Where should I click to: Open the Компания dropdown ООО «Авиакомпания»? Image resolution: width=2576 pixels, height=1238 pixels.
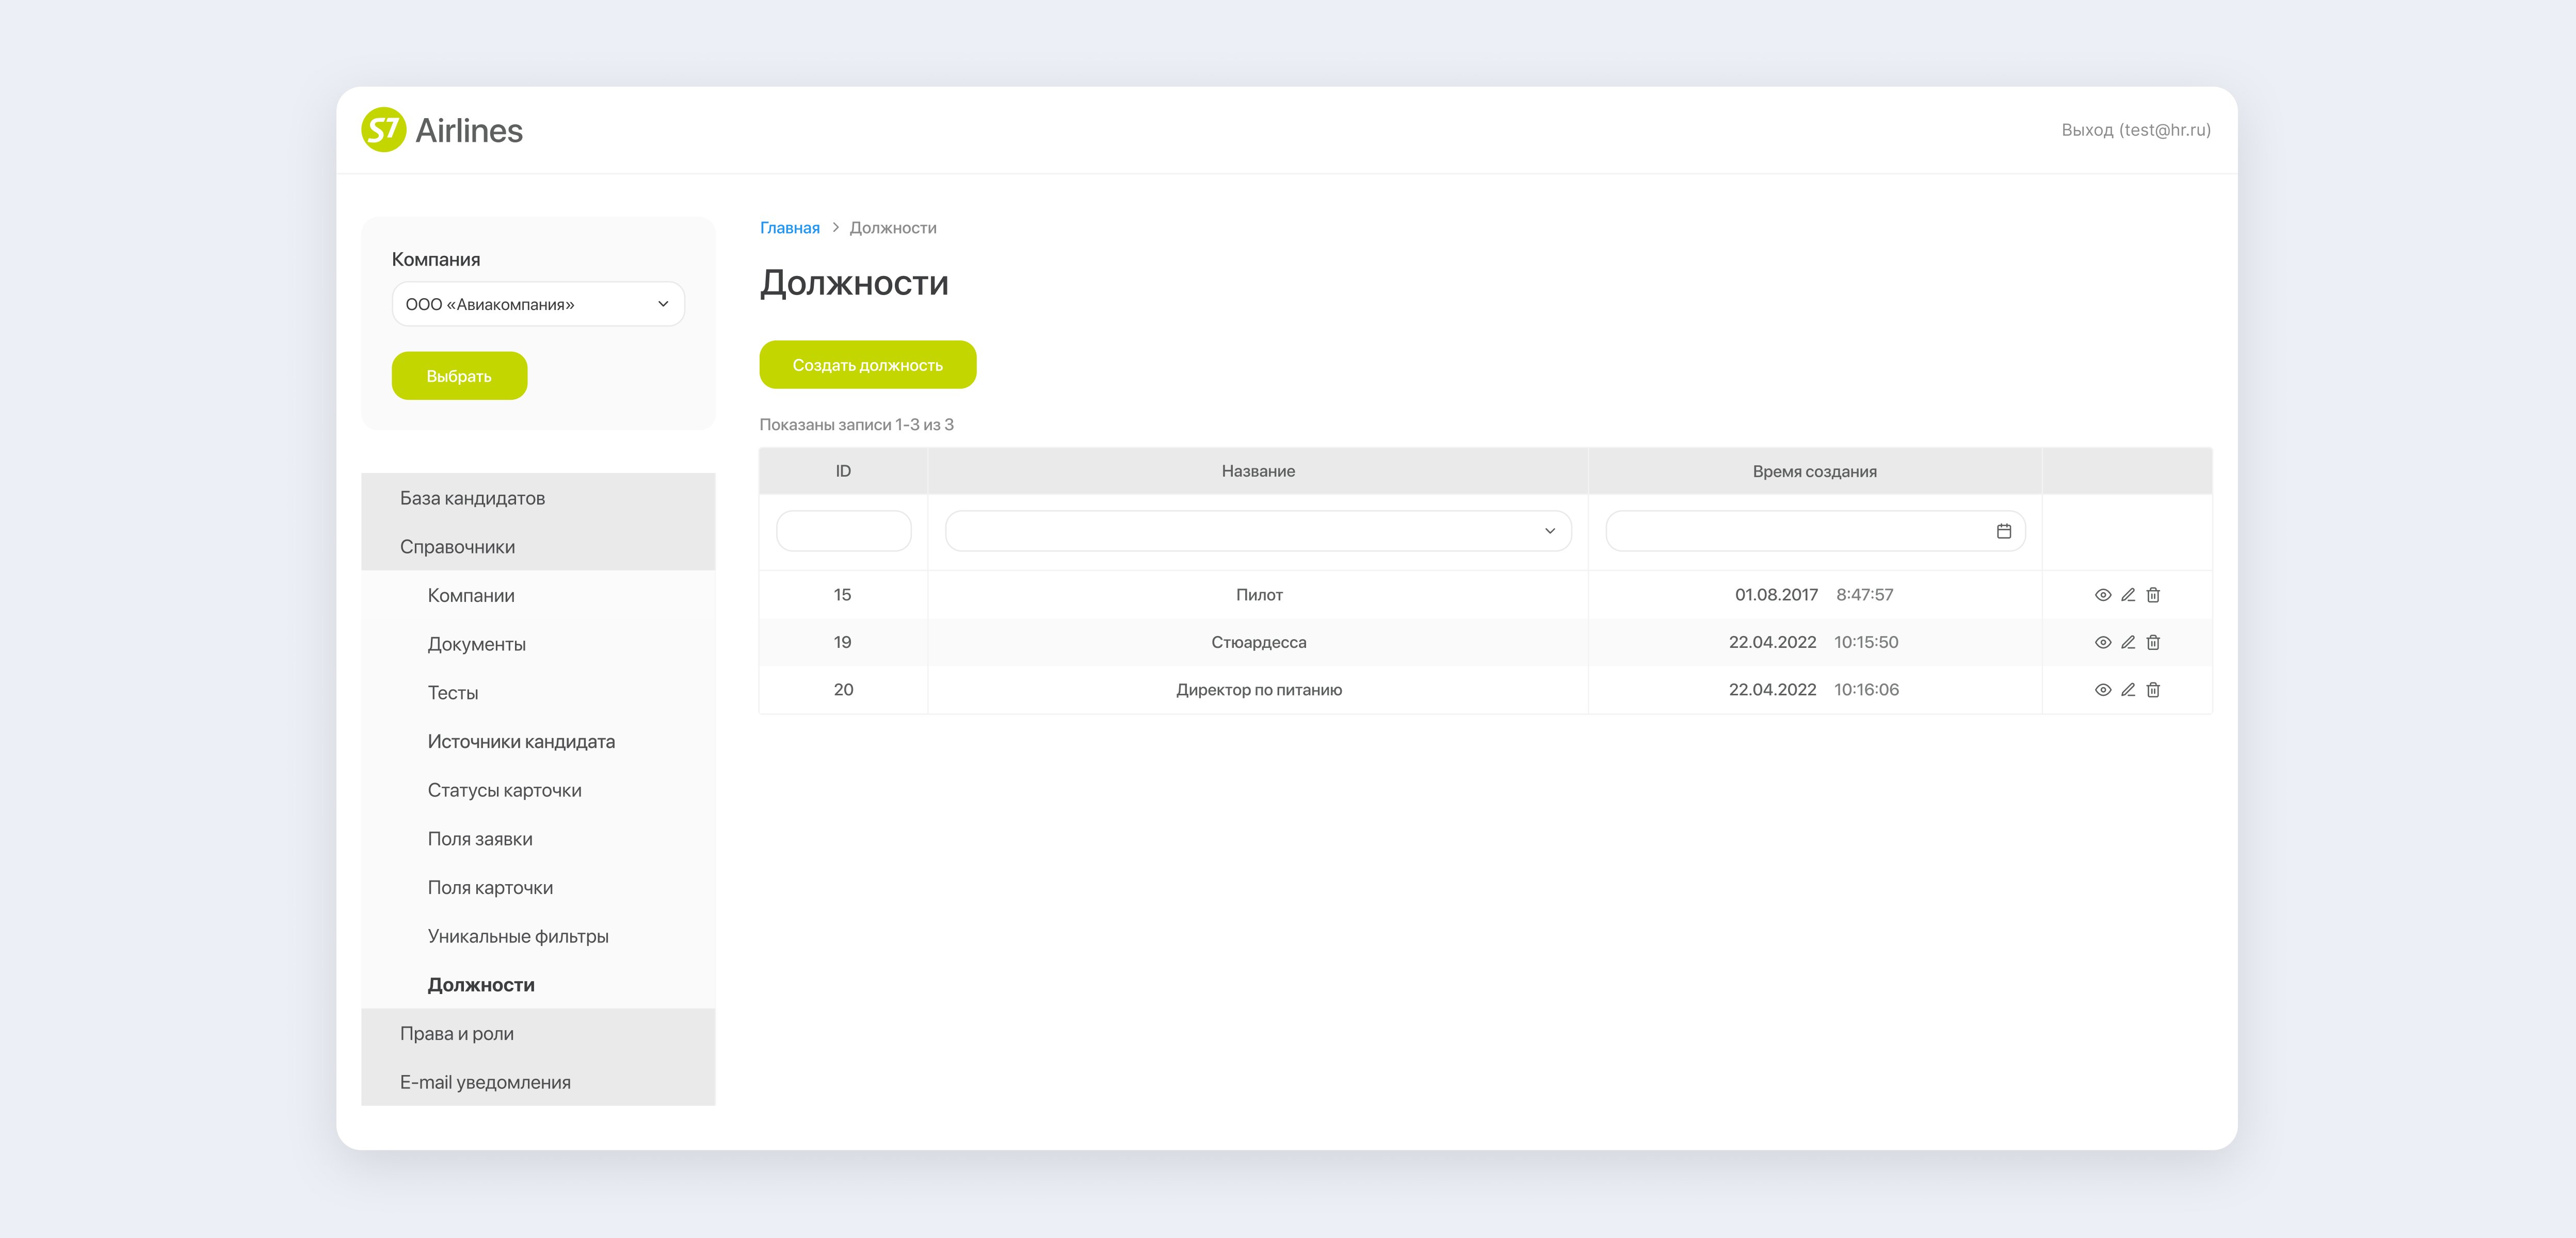[538, 304]
